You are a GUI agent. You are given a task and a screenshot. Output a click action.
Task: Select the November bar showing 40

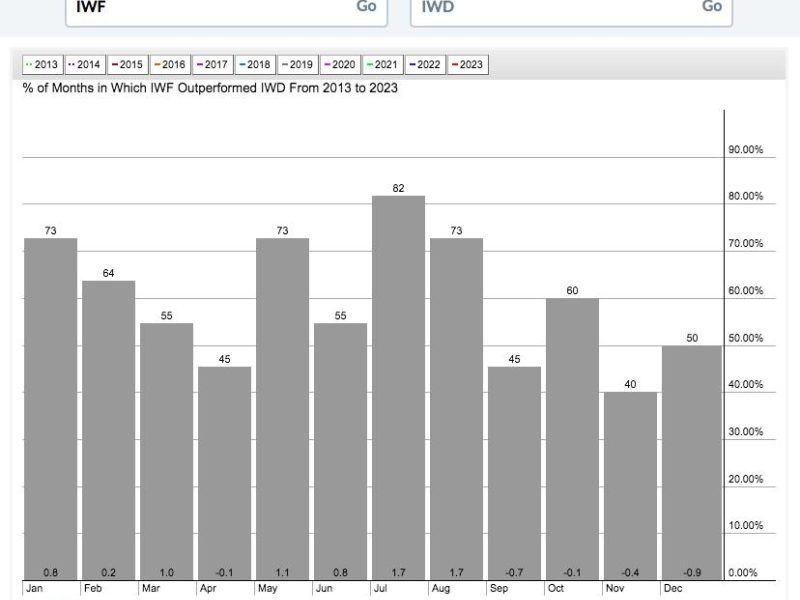pyautogui.click(x=631, y=486)
